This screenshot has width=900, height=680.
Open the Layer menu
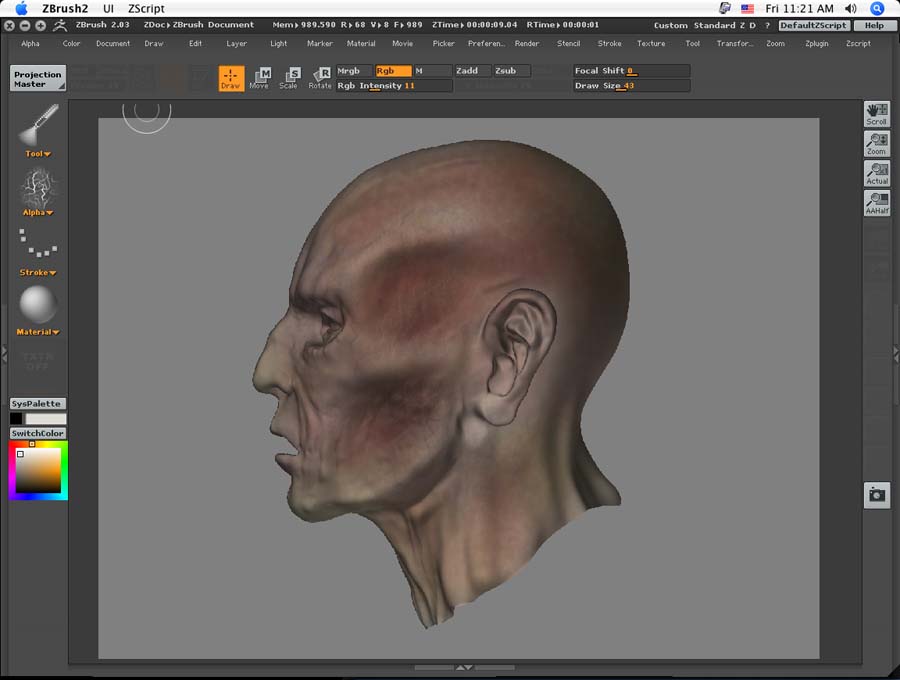236,44
